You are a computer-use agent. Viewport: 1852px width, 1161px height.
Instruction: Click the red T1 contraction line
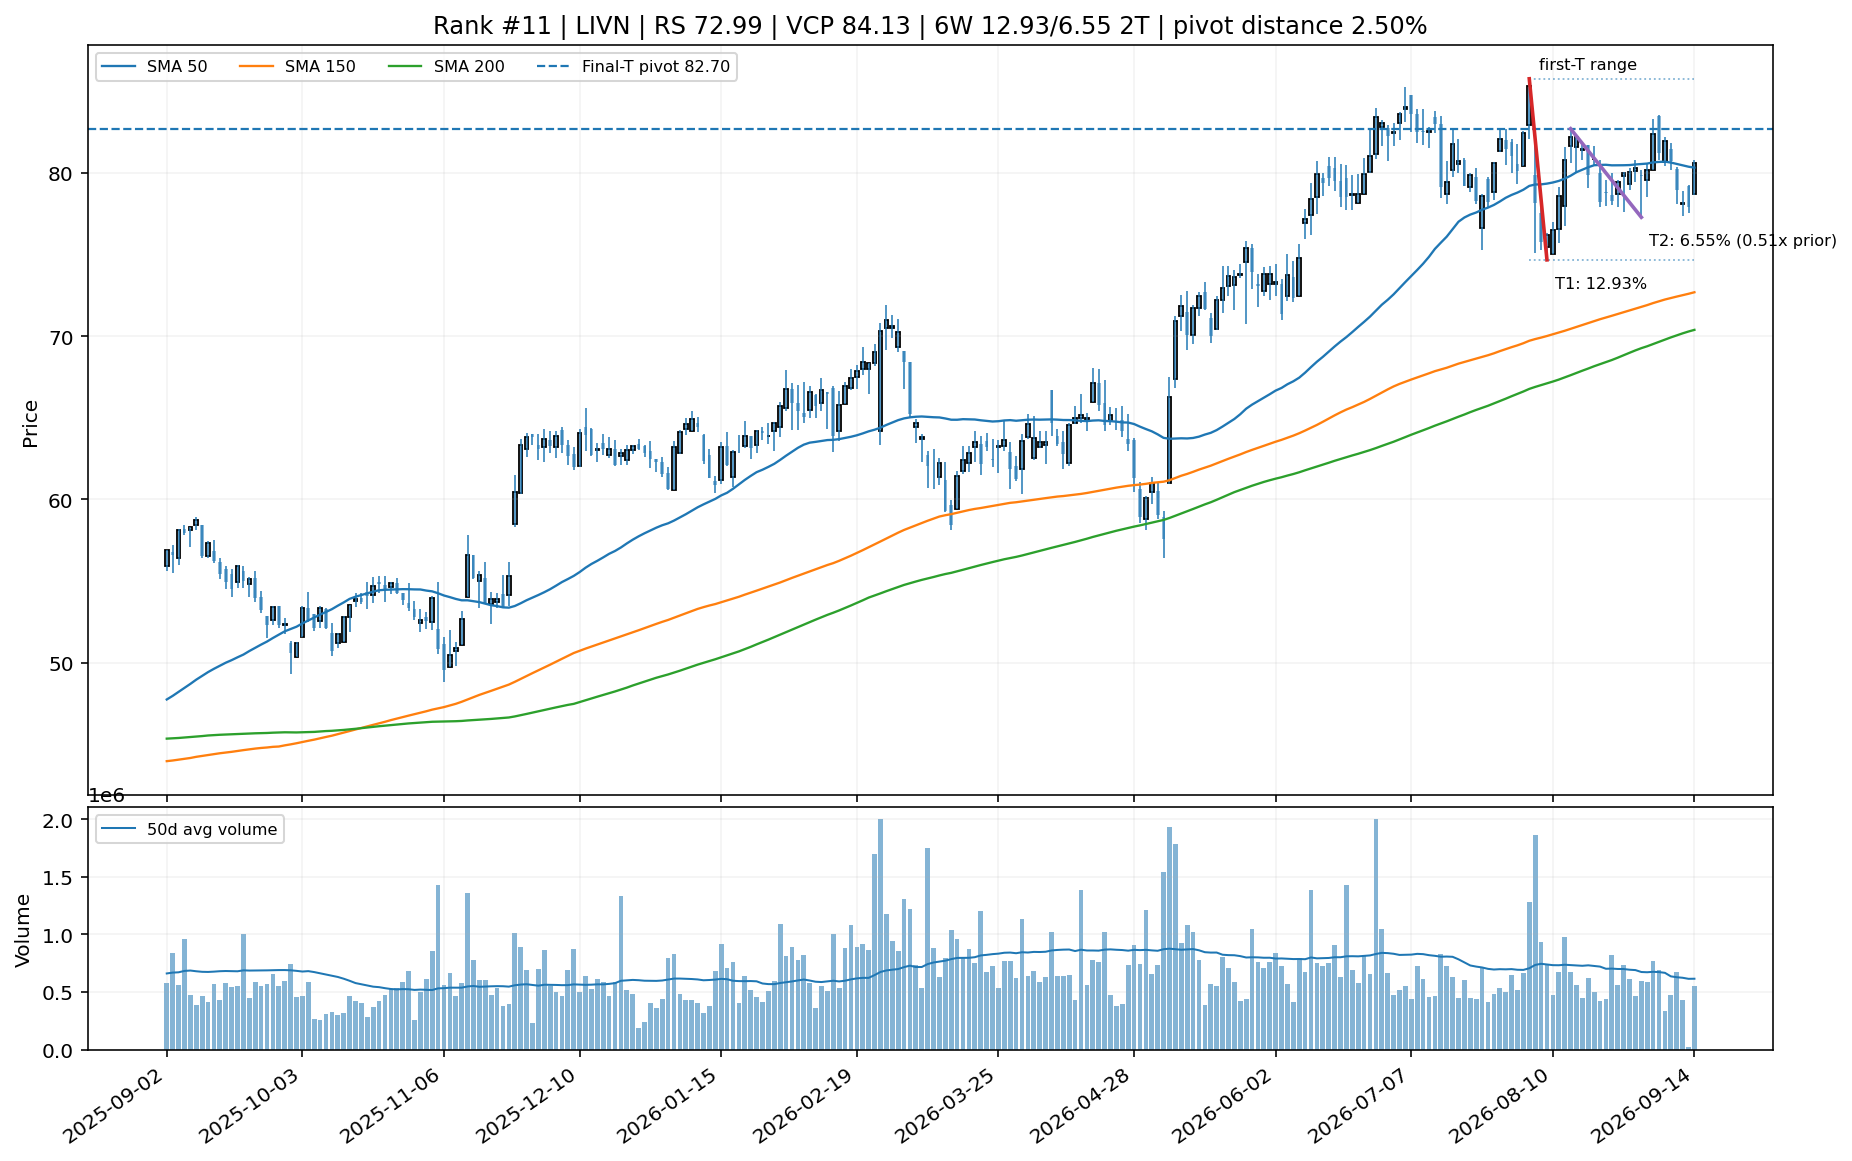click(x=1538, y=169)
